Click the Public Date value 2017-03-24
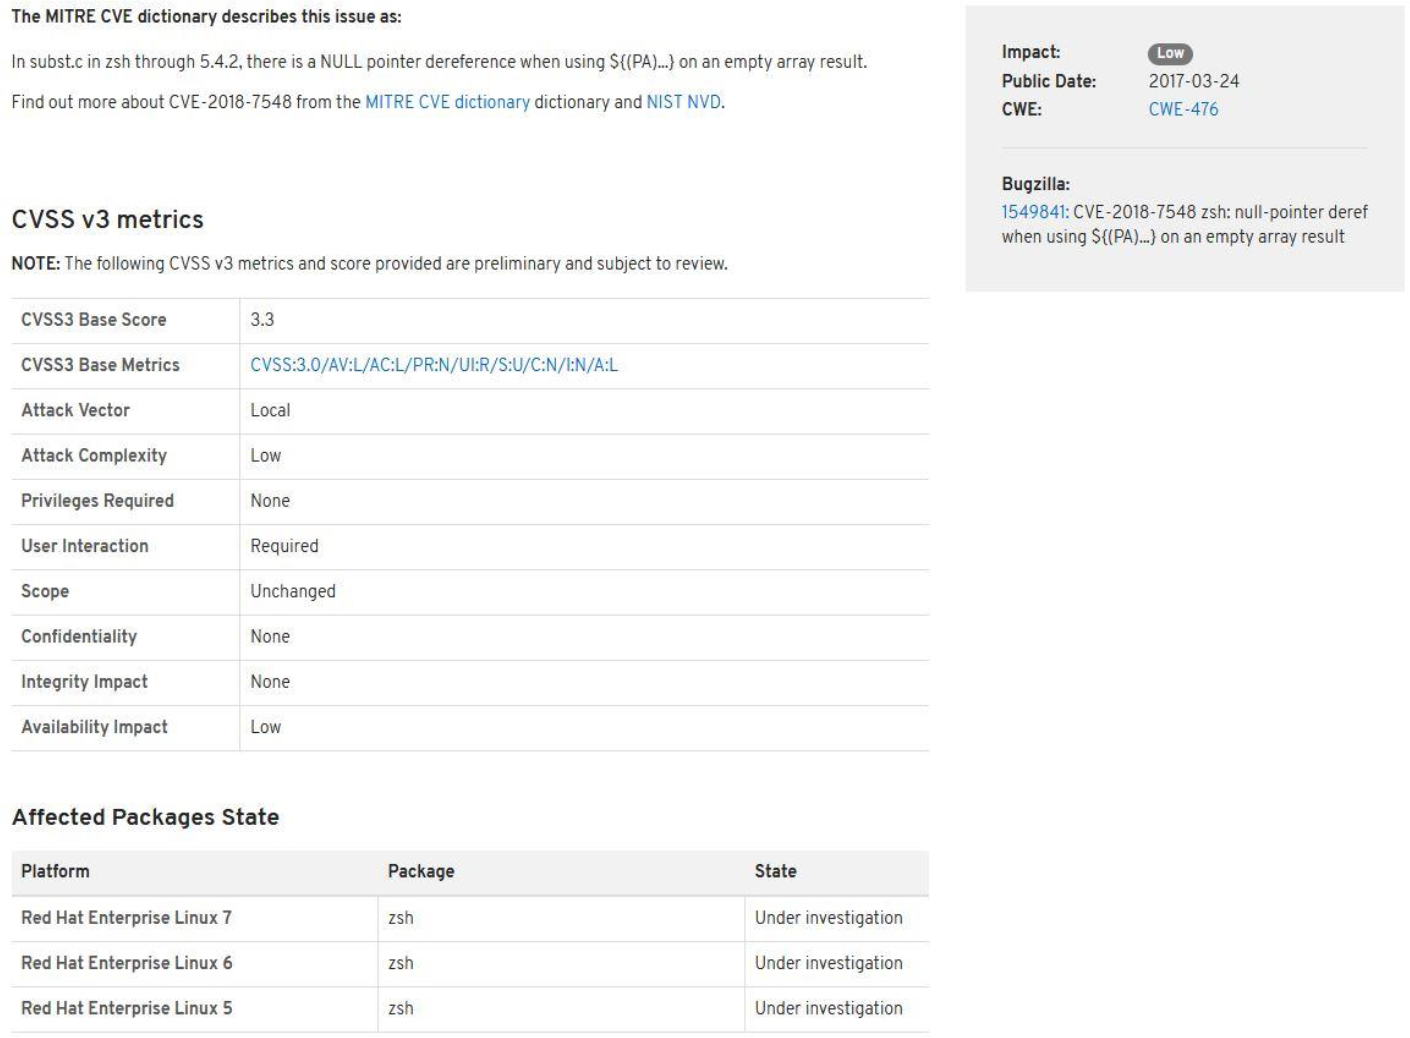Image resolution: width=1410 pixels, height=1038 pixels. point(1193,81)
